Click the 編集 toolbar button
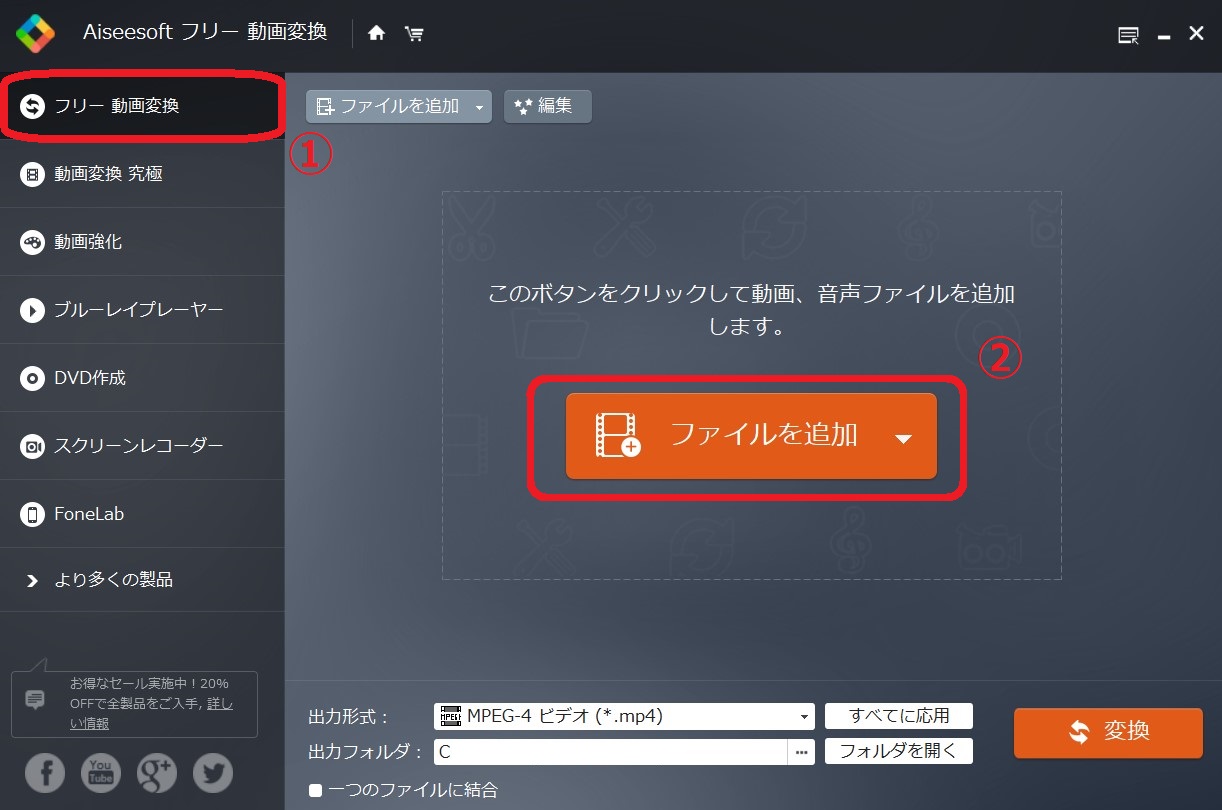Screen dimensions: 1222x810 click(x=547, y=106)
